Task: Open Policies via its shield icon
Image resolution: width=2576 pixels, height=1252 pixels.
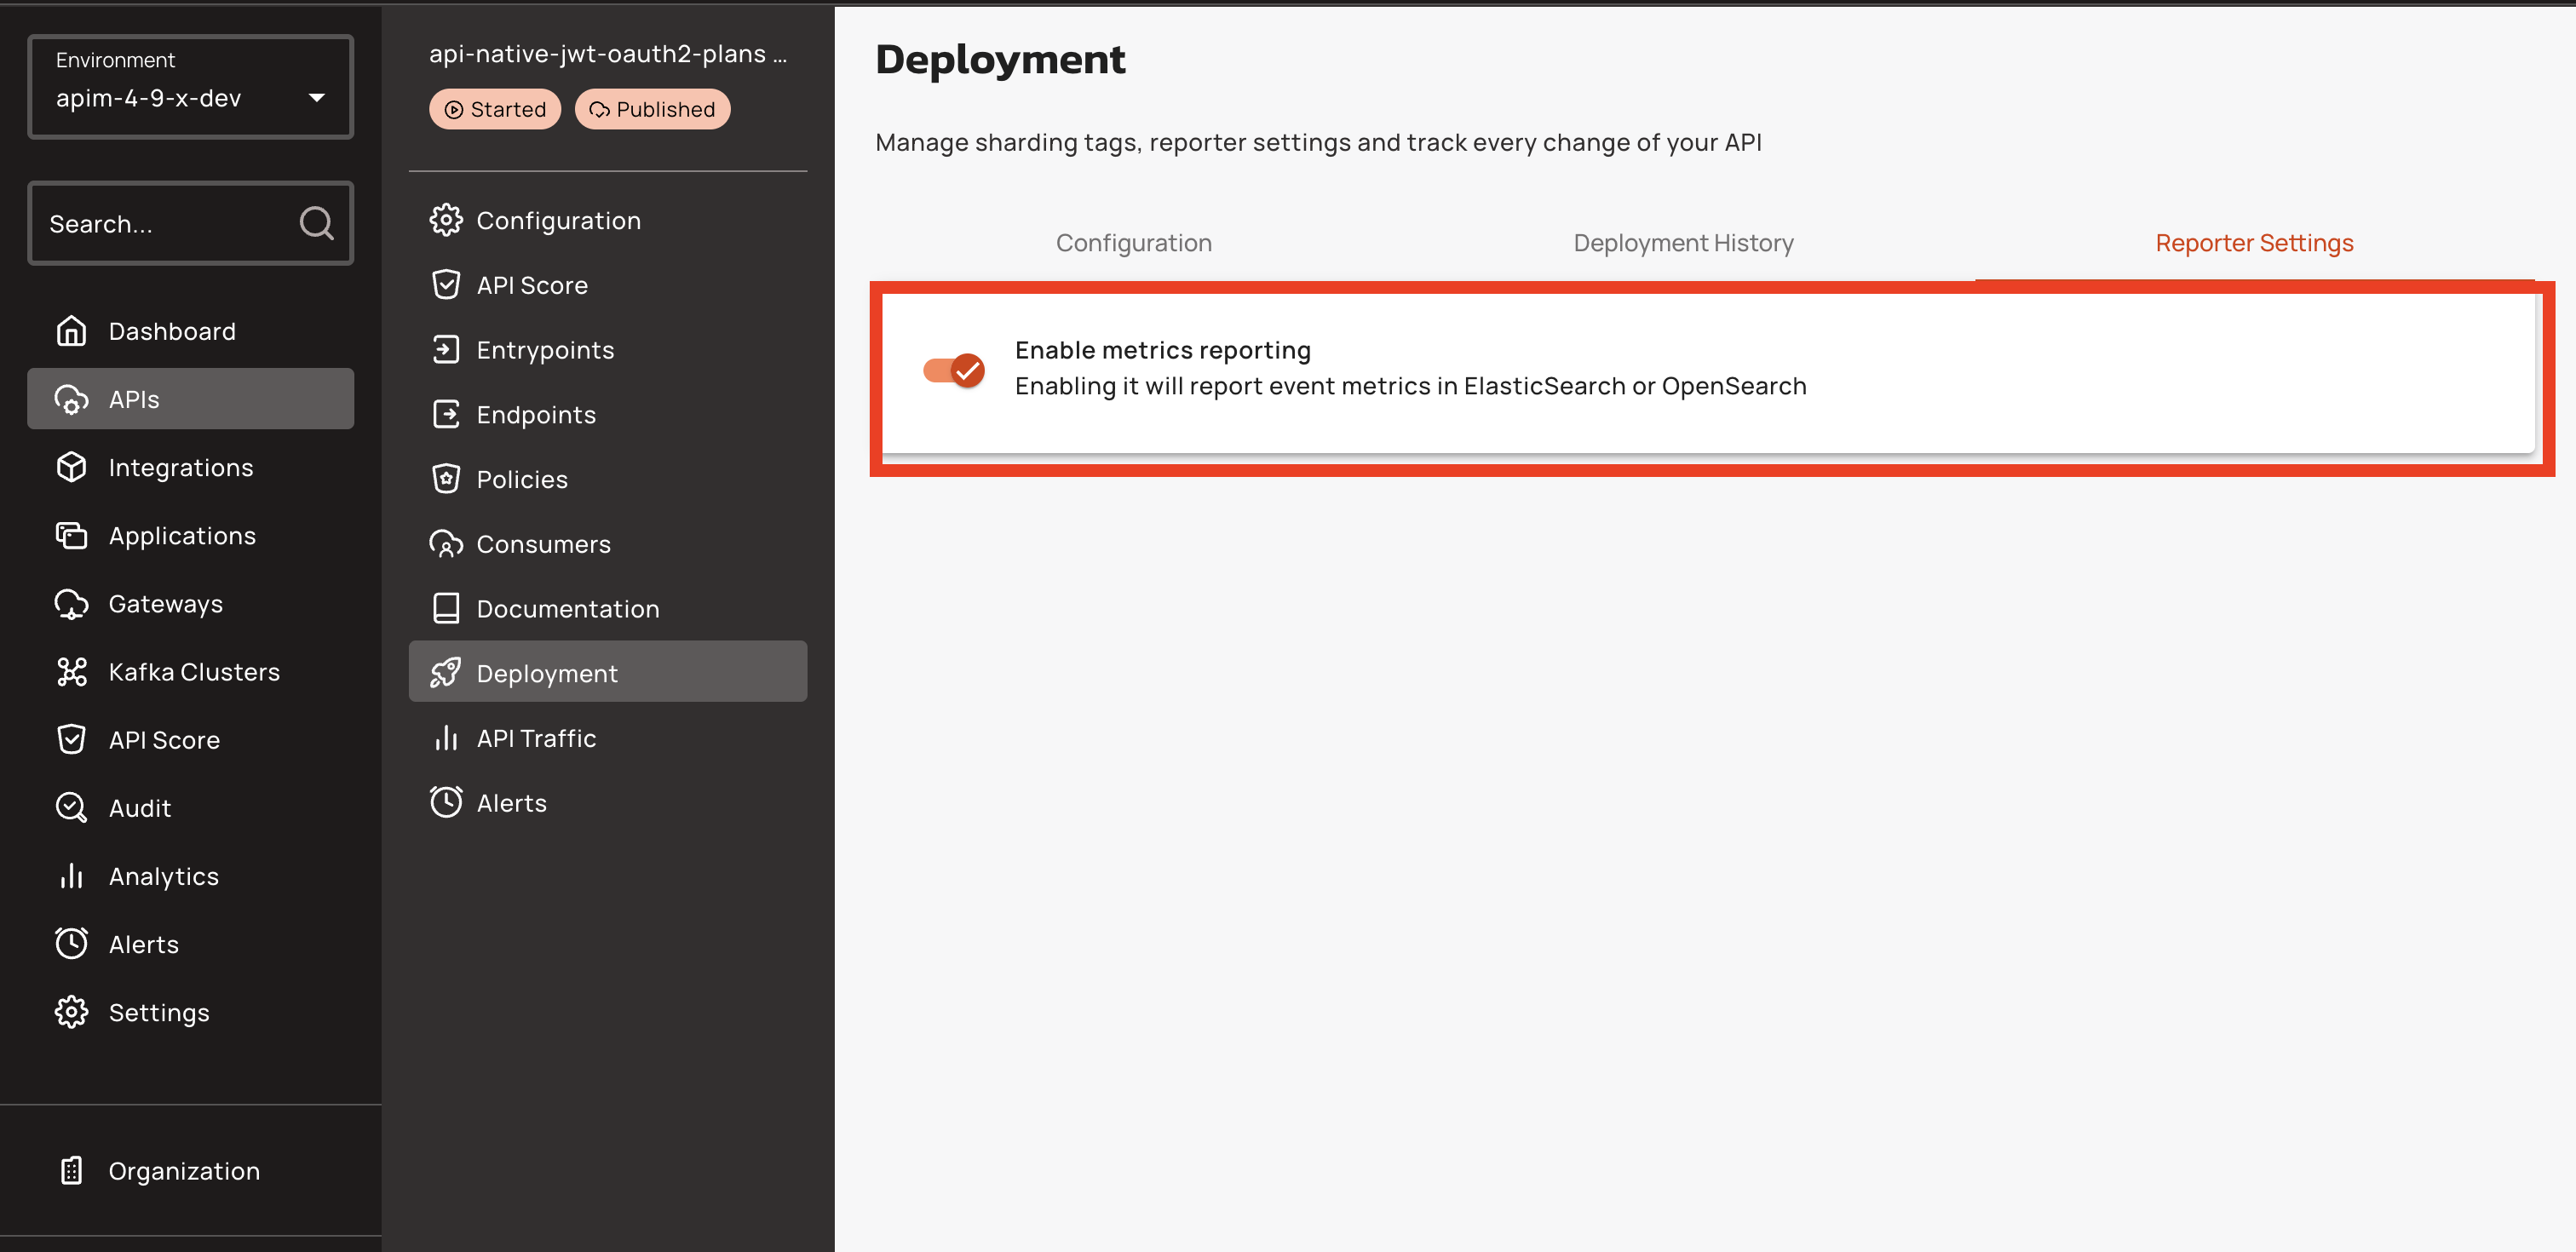Action: point(446,479)
